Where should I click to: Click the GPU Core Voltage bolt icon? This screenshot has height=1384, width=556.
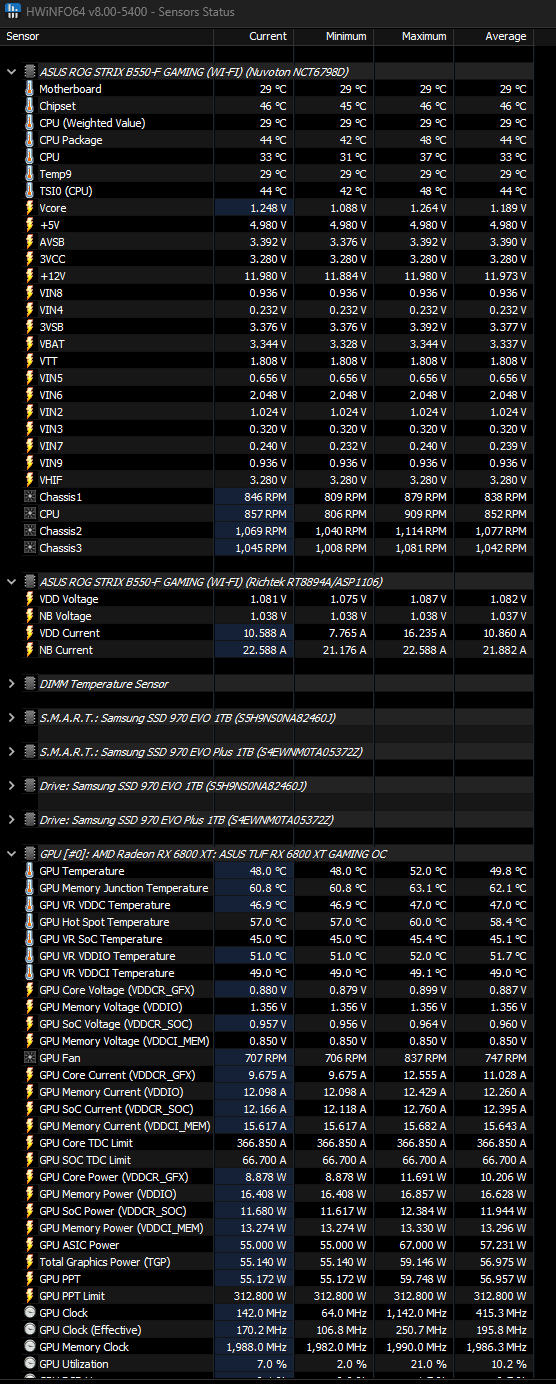[29, 990]
